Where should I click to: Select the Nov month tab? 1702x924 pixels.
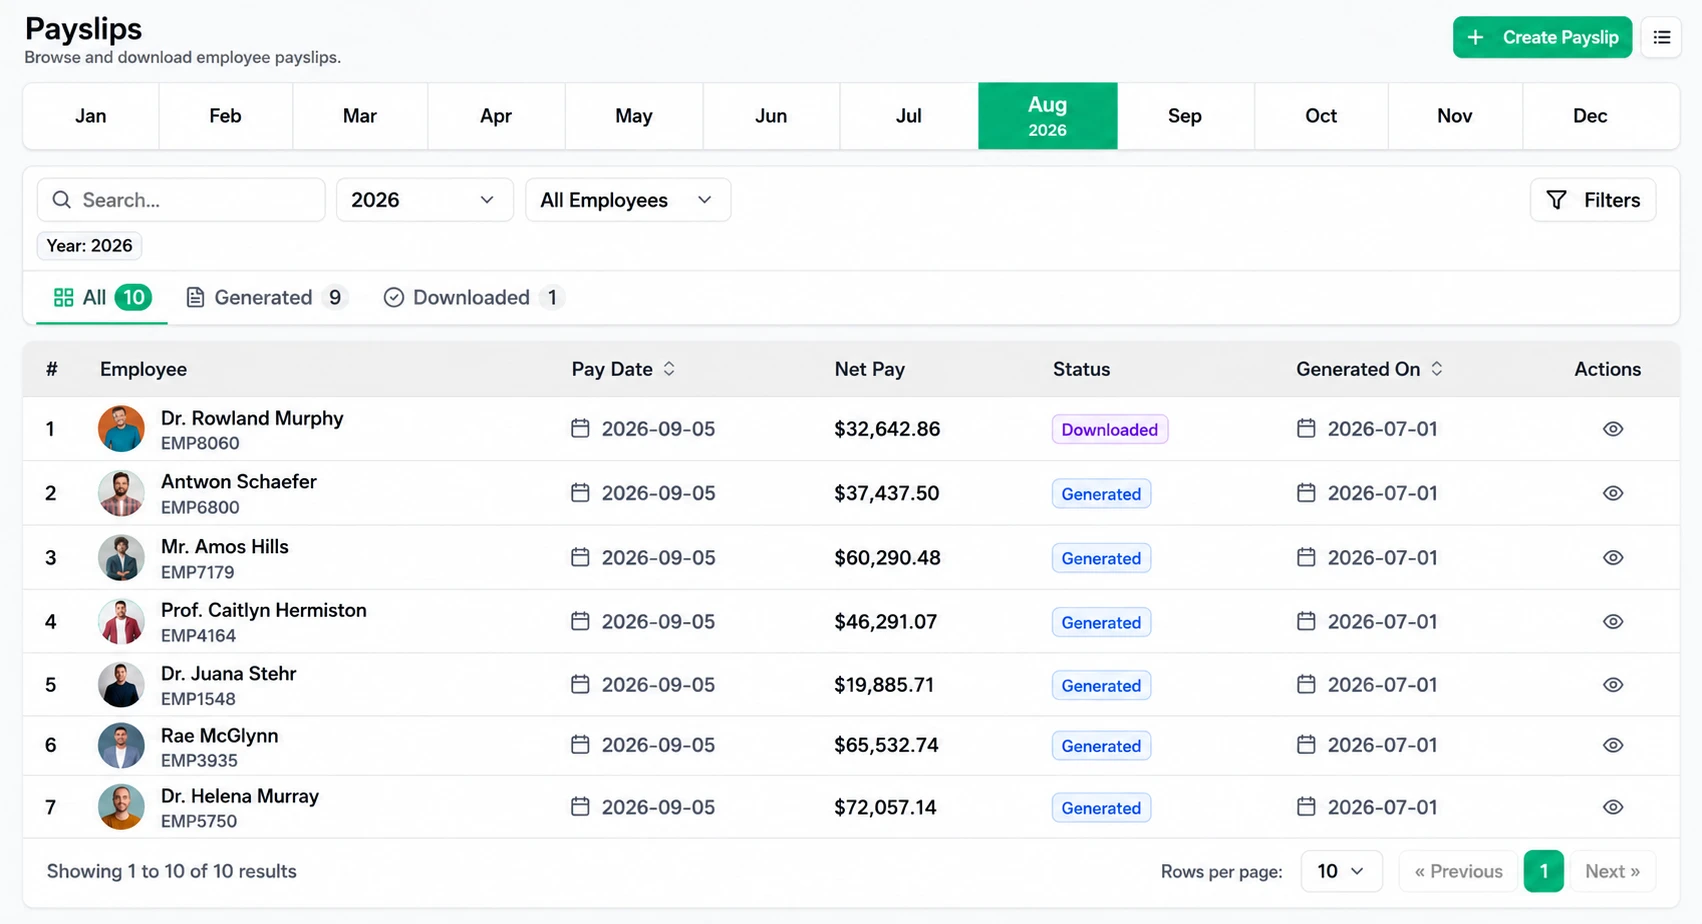point(1455,116)
